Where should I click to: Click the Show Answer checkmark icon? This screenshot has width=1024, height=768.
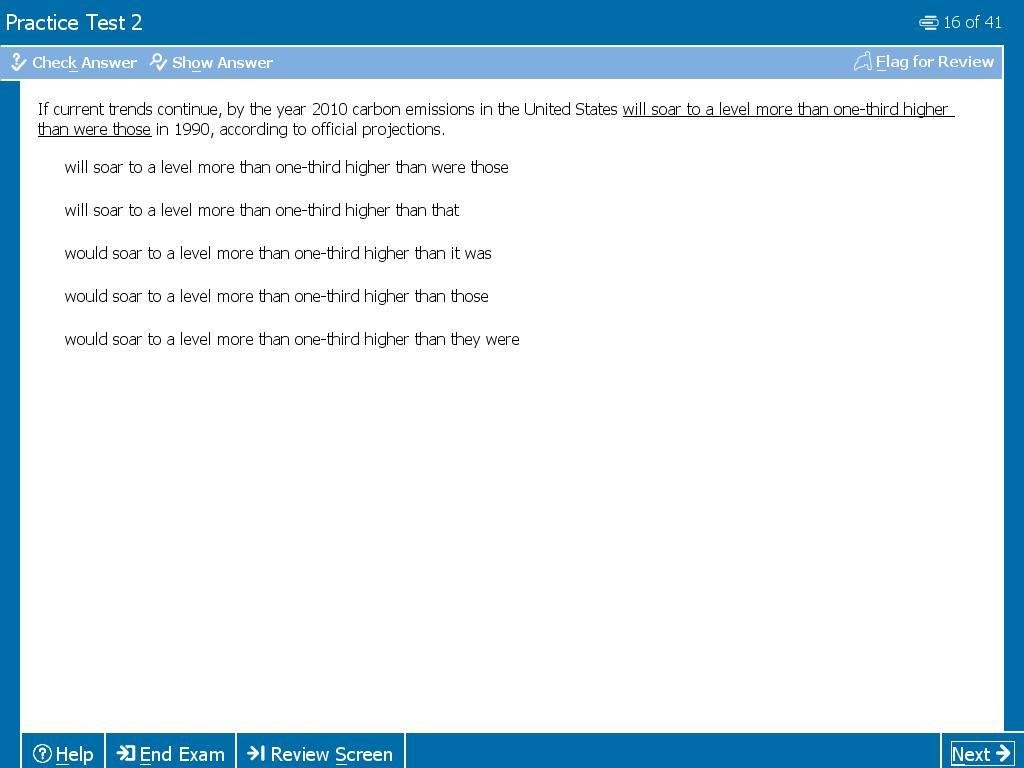158,62
